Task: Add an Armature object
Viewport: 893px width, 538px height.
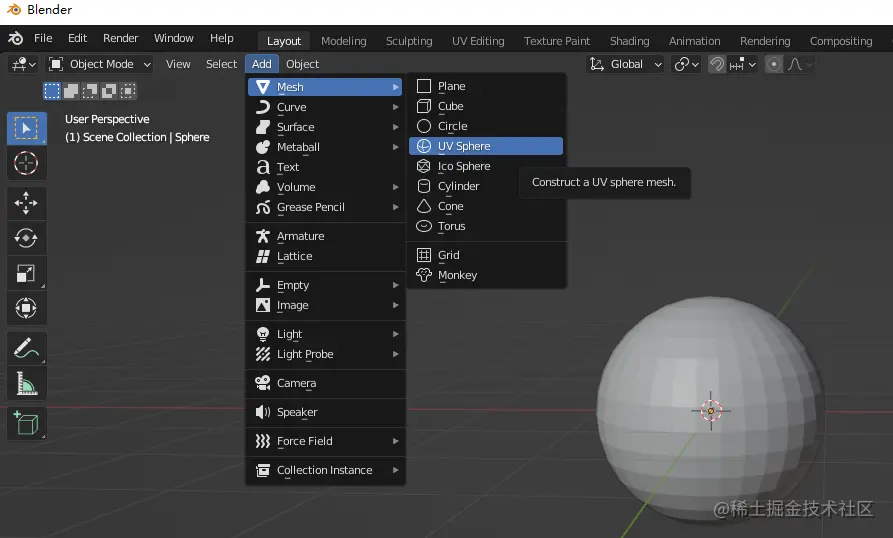Action: tap(325, 236)
